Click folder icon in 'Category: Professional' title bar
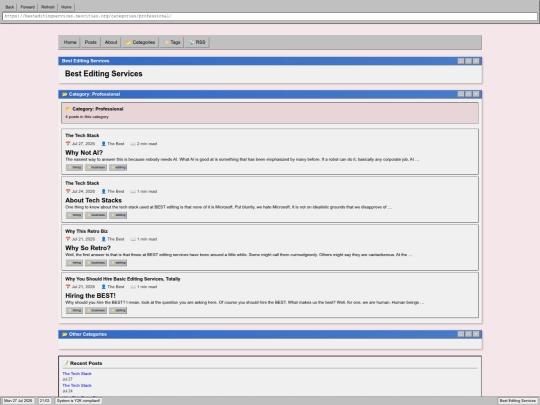 64,94
